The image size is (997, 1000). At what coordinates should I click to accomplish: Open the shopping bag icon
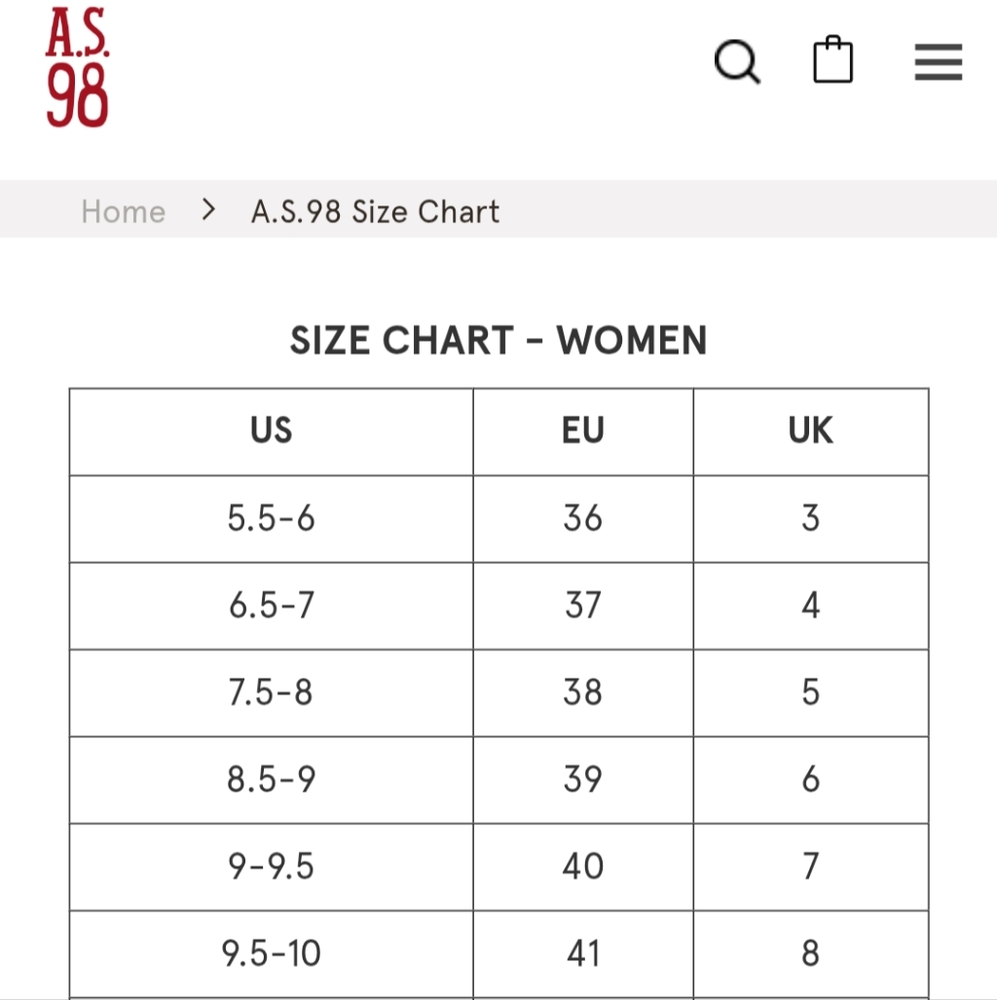coord(832,59)
